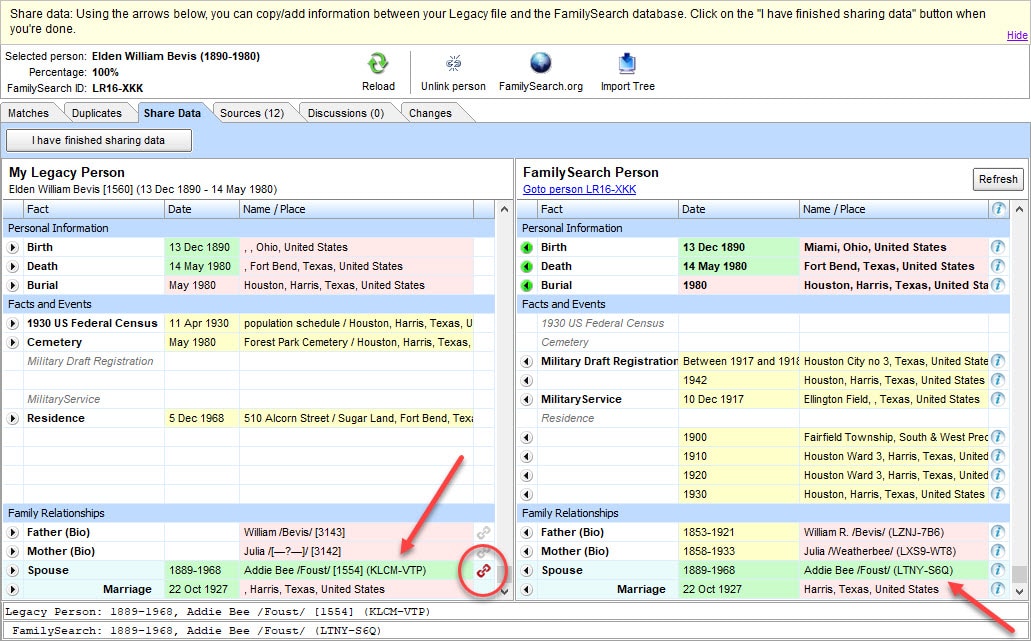Copy FamilySearch 1930 Houston residence arrow
Viewport: 1031px width, 641px height.
[x=527, y=495]
